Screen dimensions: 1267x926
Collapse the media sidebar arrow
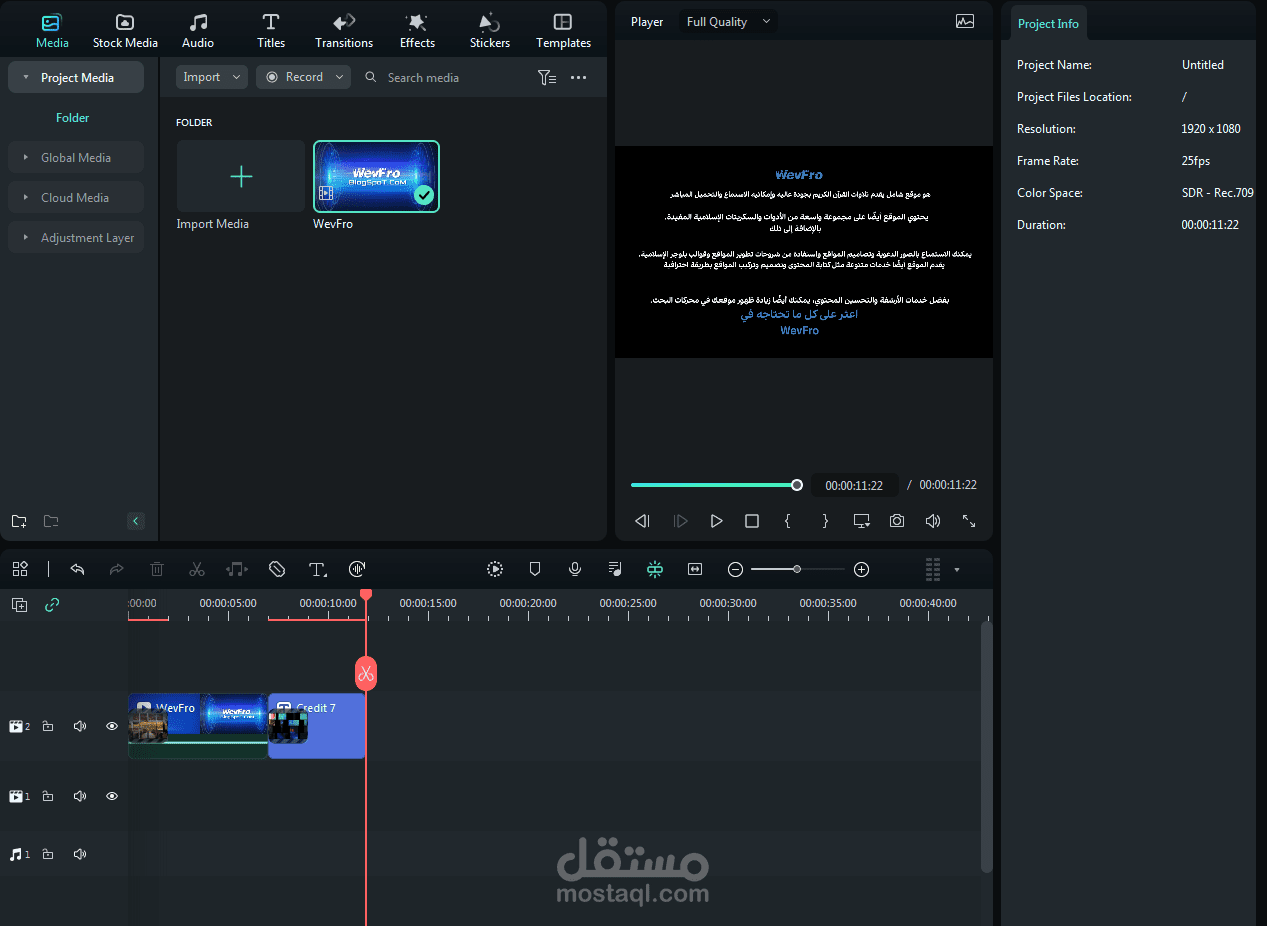click(136, 521)
